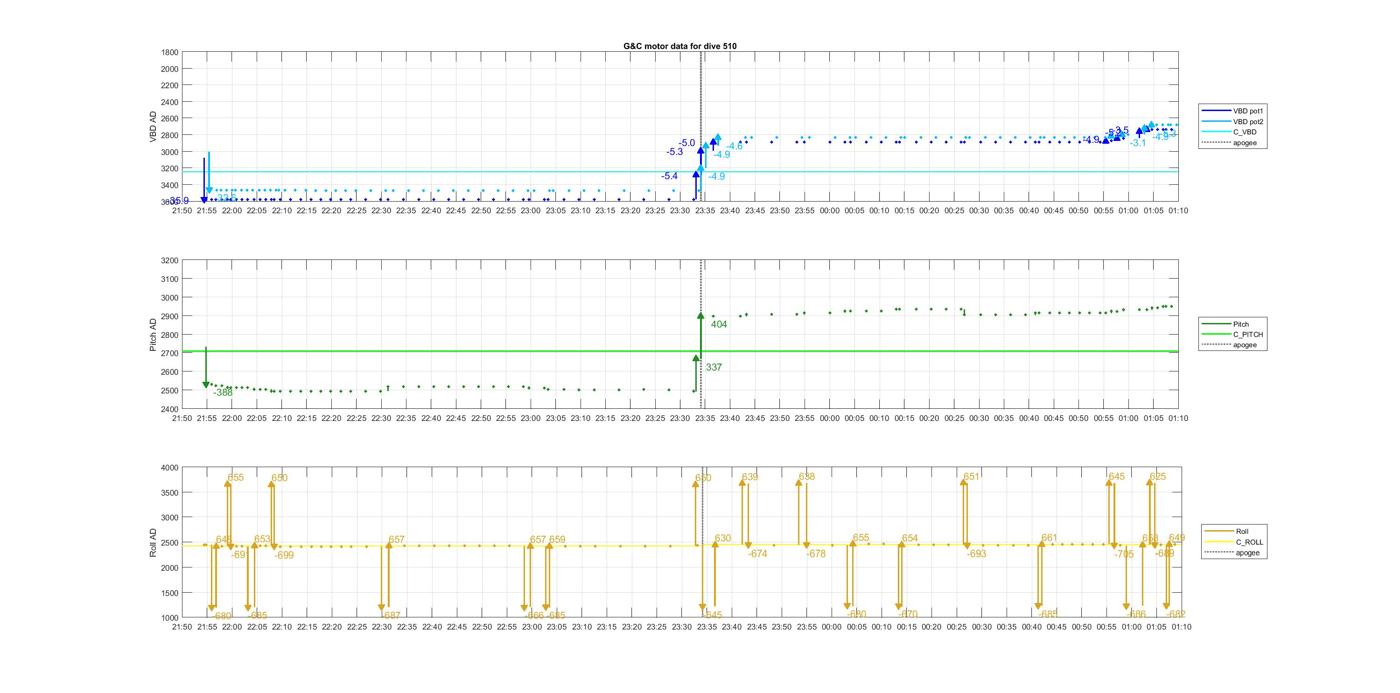
Task: Click the '639' roll move label
Action: point(750,478)
